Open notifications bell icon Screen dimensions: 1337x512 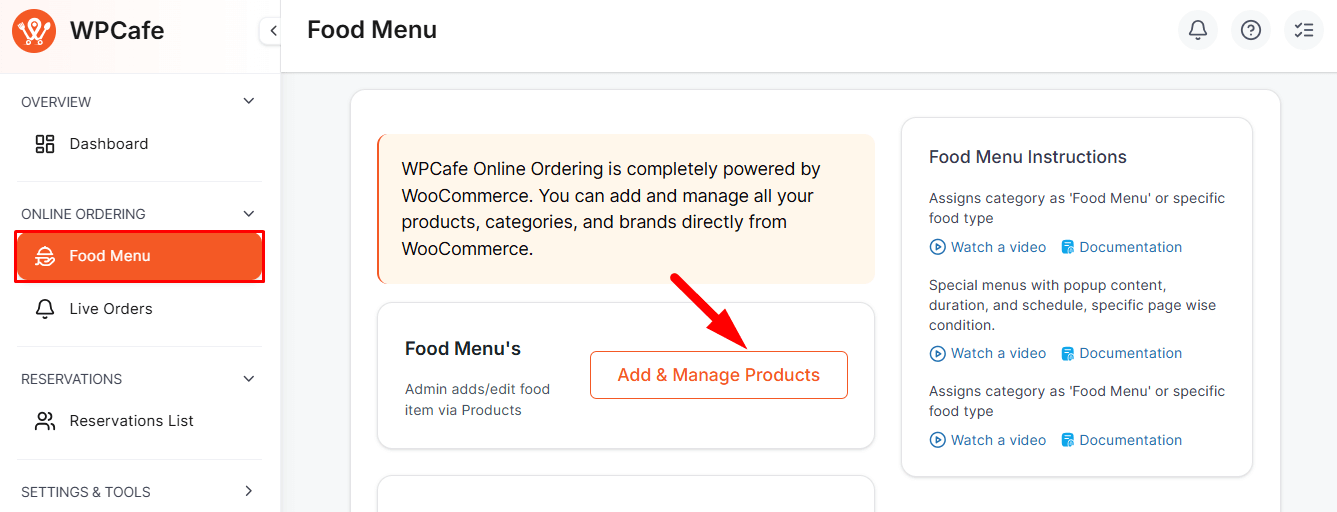coord(1197,30)
